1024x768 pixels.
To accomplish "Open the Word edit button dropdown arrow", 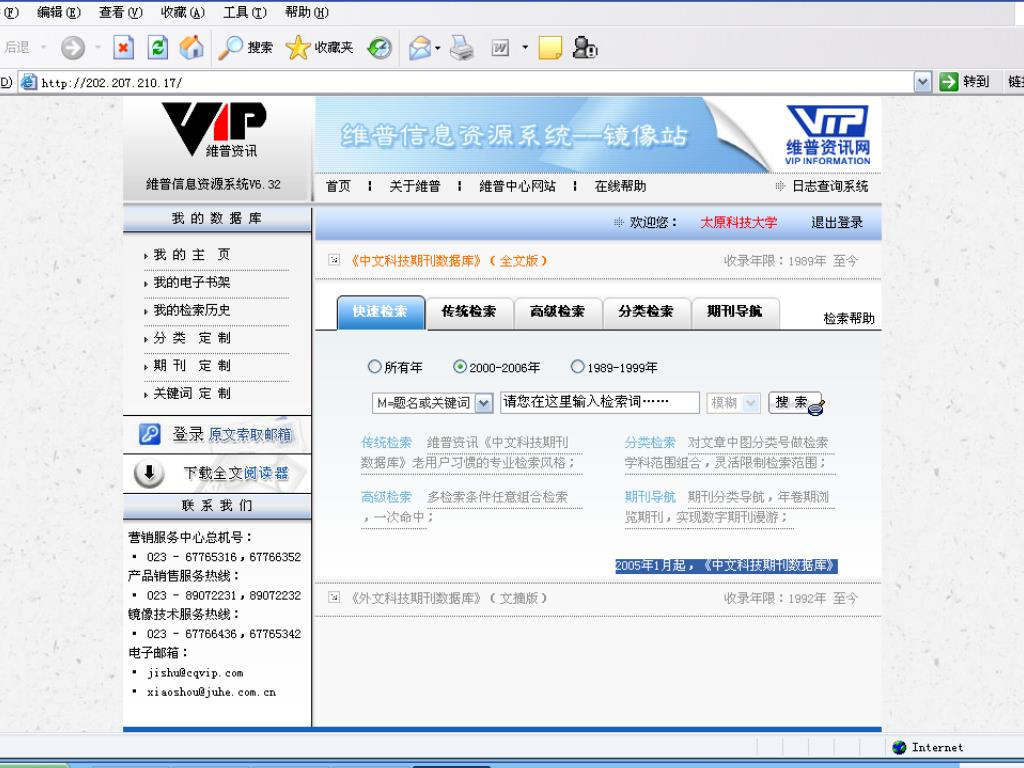I will [524, 47].
